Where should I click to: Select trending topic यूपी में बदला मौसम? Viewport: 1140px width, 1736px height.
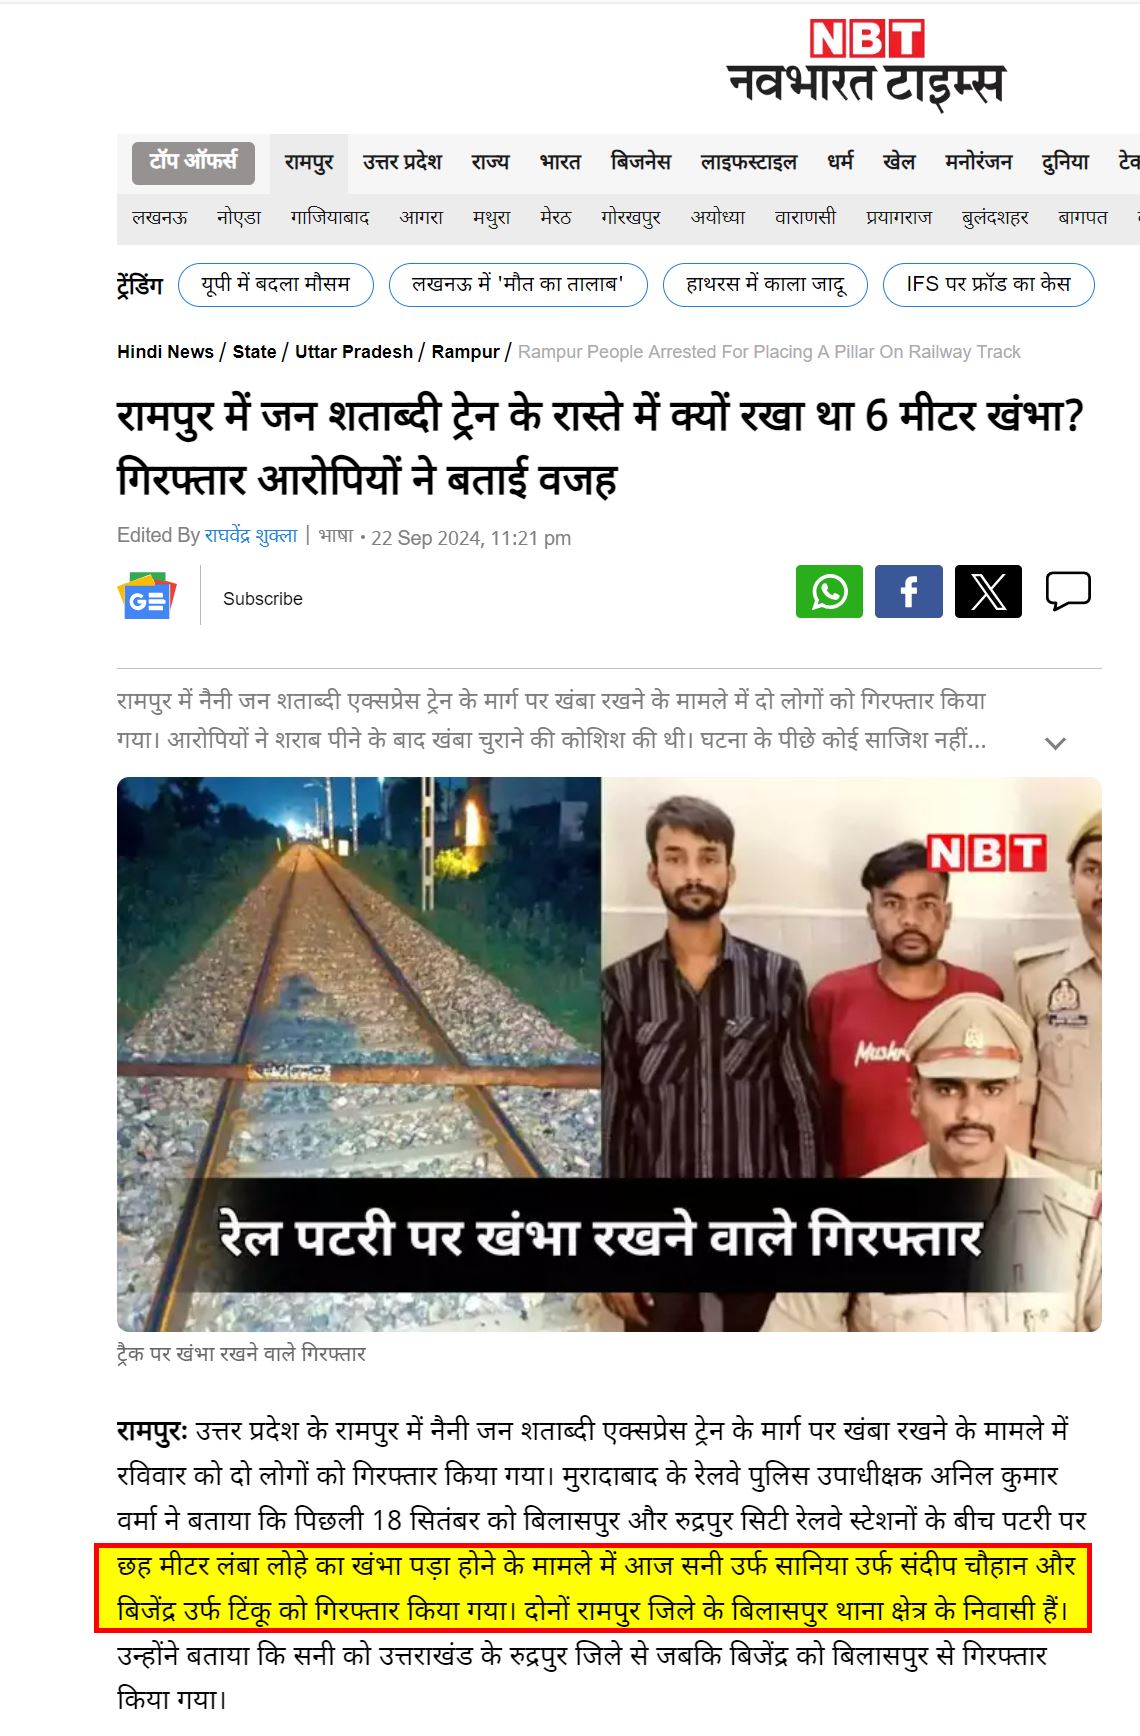(x=276, y=285)
